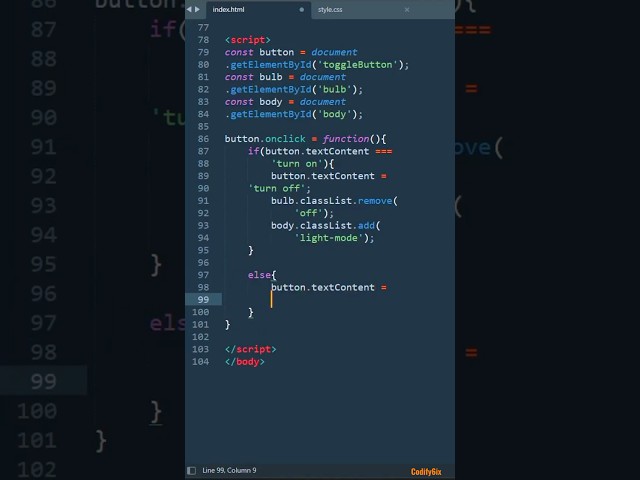Click the right tab navigation arrow
Image resolution: width=640 pixels, height=480 pixels.
coord(197,9)
